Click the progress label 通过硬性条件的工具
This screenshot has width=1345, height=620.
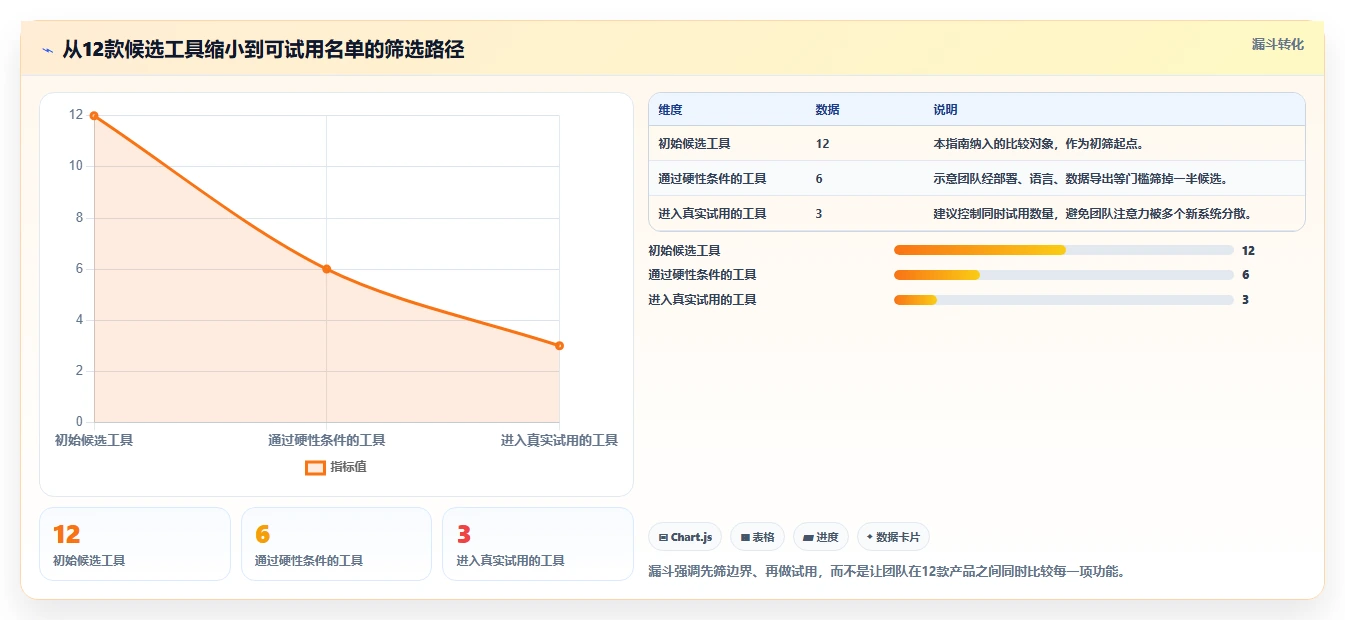(x=702, y=275)
